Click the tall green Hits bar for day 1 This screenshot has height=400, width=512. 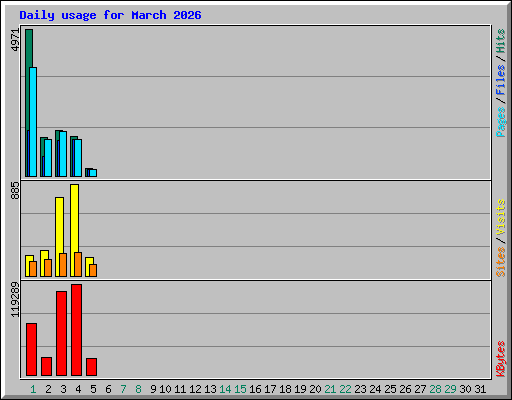point(29,48)
